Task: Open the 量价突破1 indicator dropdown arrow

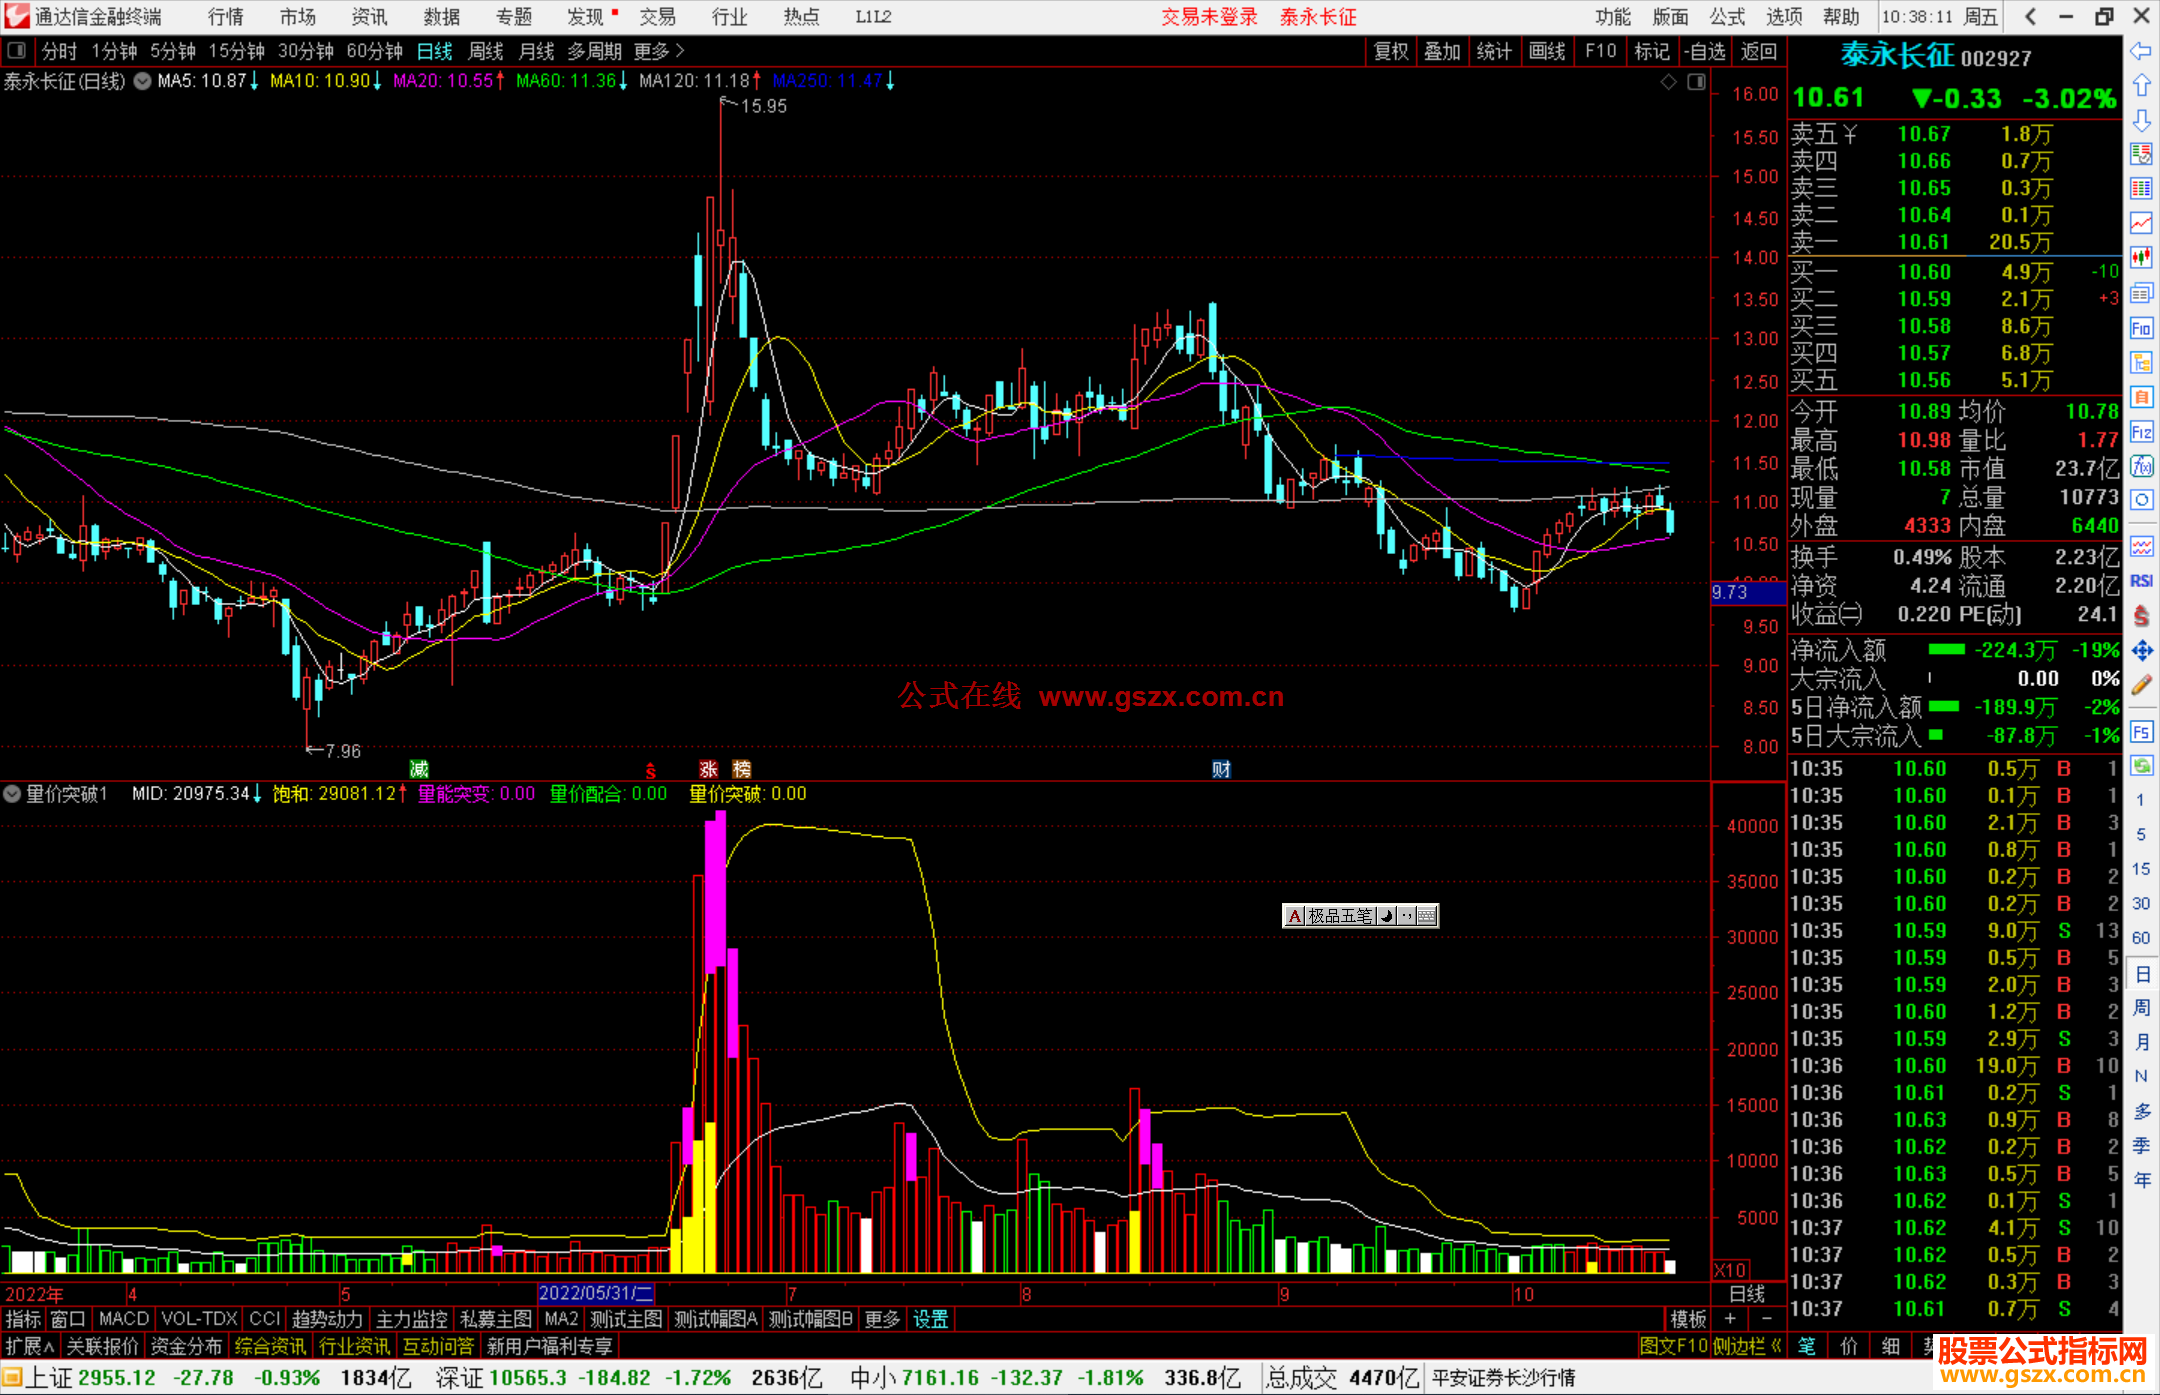Action: [x=12, y=794]
